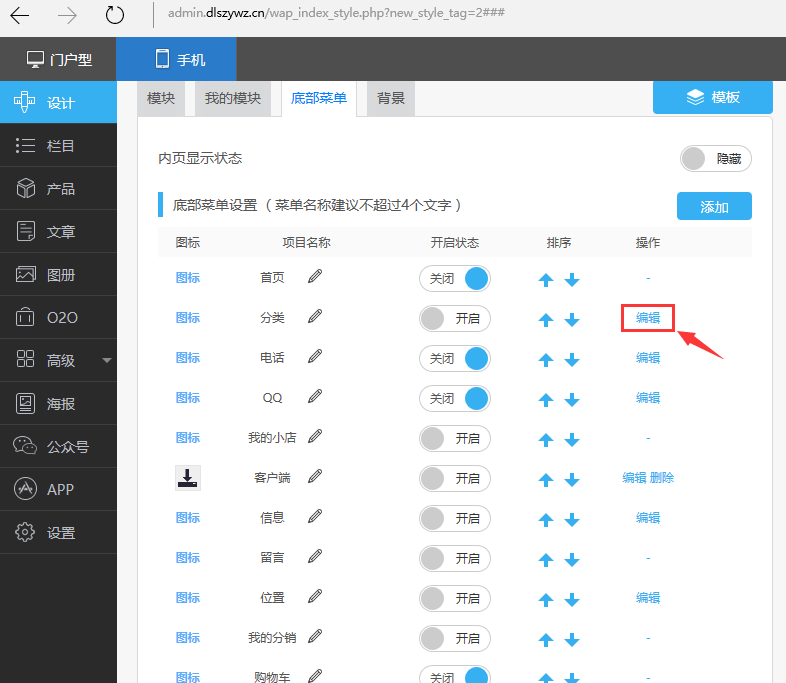The image size is (786, 683).
Task: Click 编辑 in the 信息 row
Action: pos(648,518)
